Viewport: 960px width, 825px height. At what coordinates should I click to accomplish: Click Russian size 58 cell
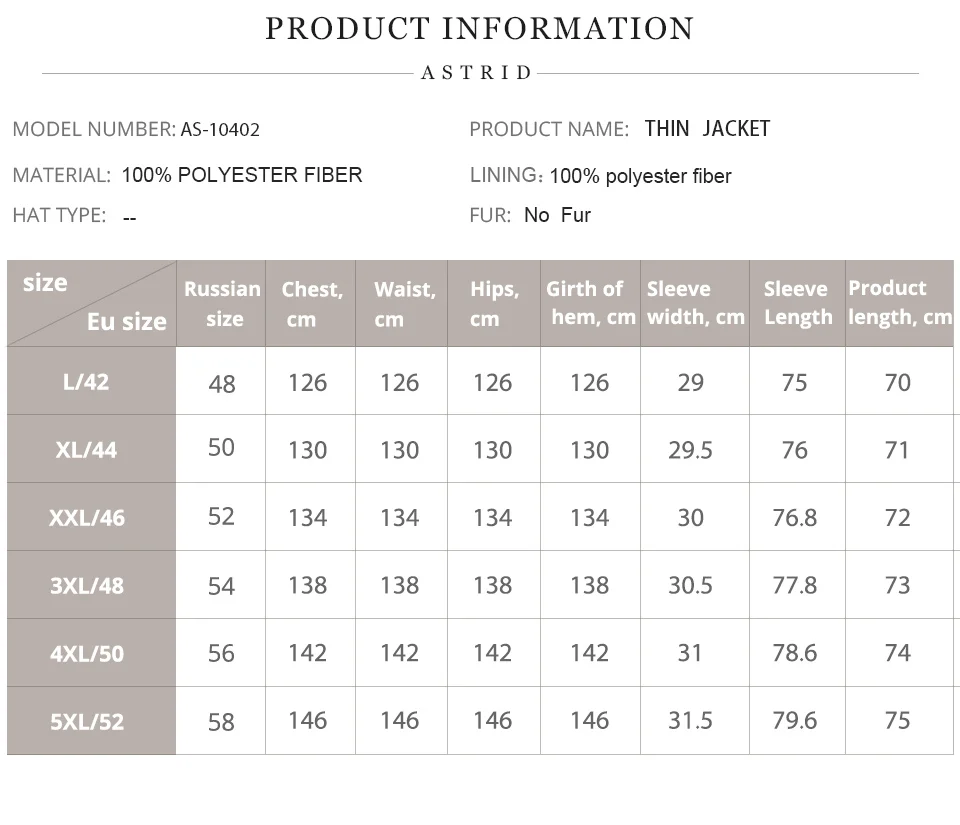coord(221,721)
